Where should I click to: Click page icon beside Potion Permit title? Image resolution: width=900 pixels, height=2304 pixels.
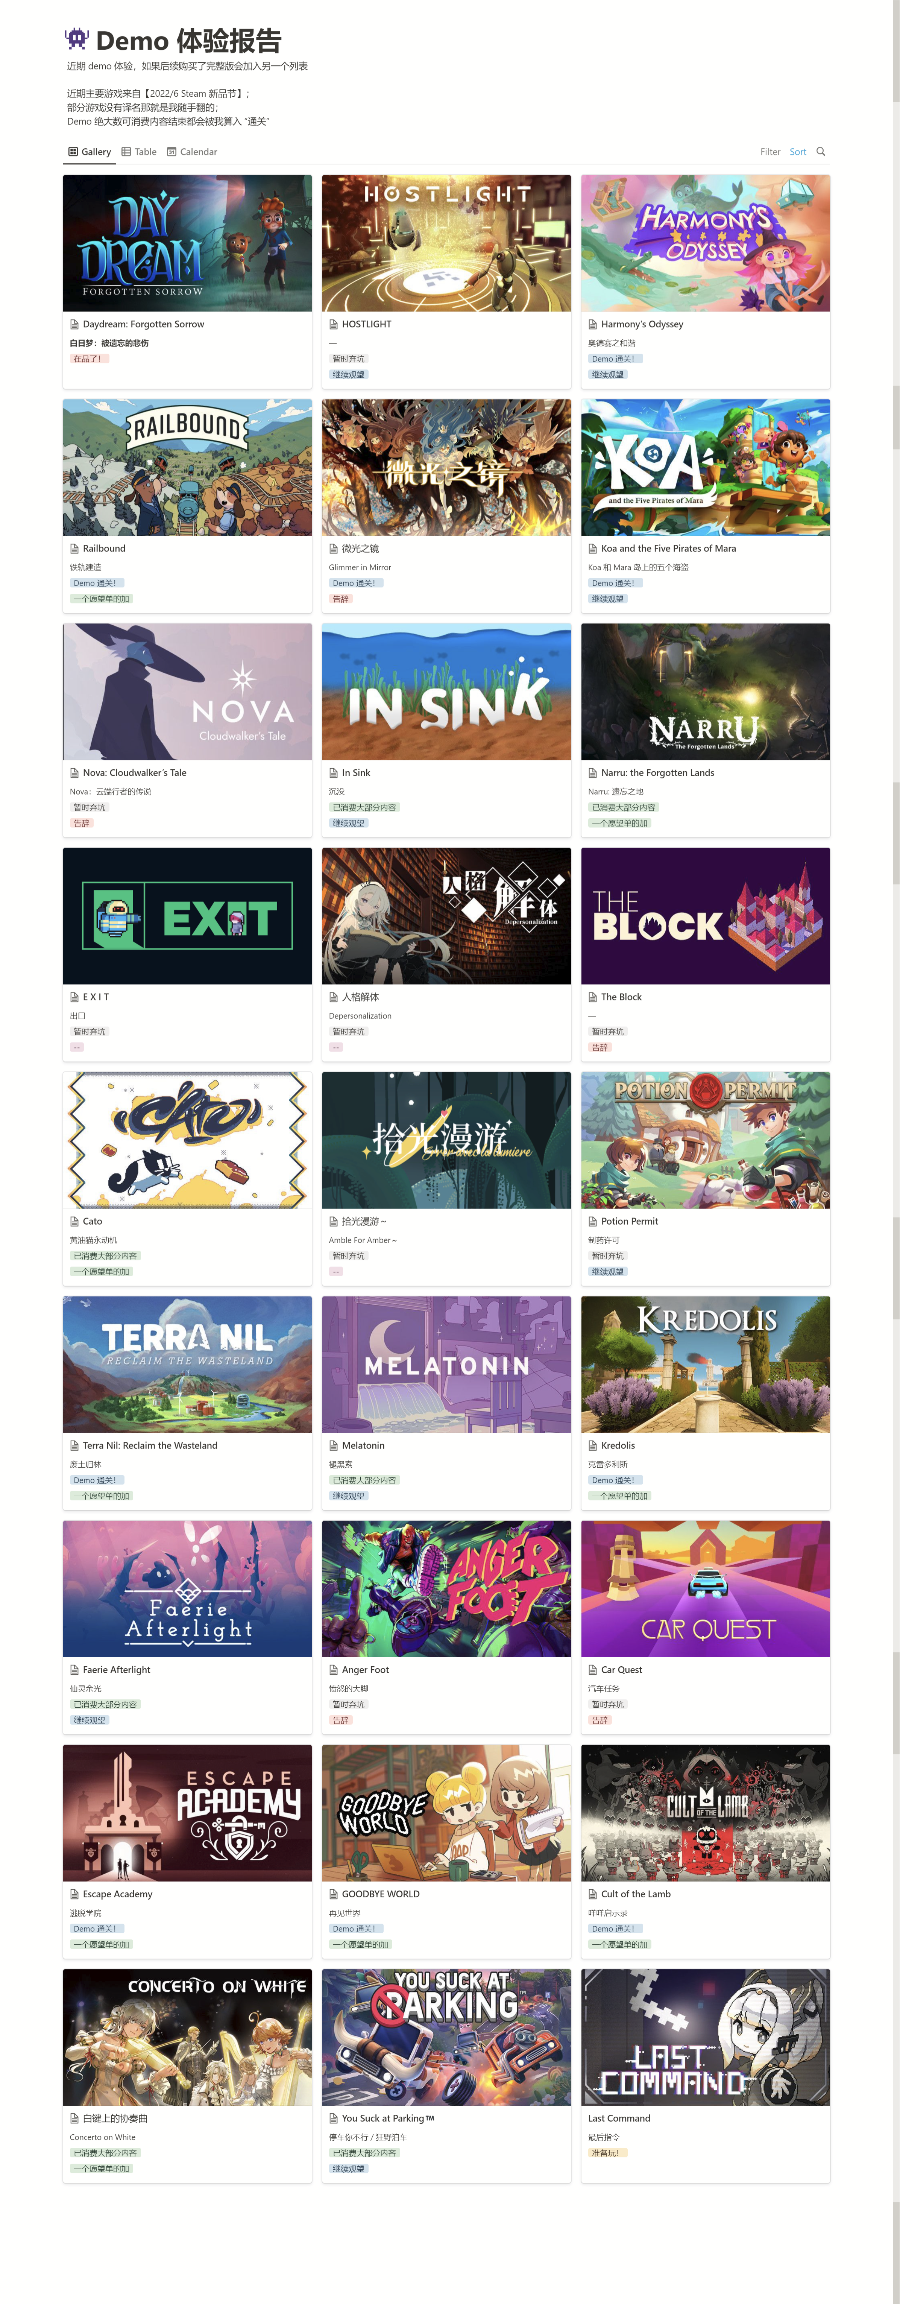click(593, 1221)
